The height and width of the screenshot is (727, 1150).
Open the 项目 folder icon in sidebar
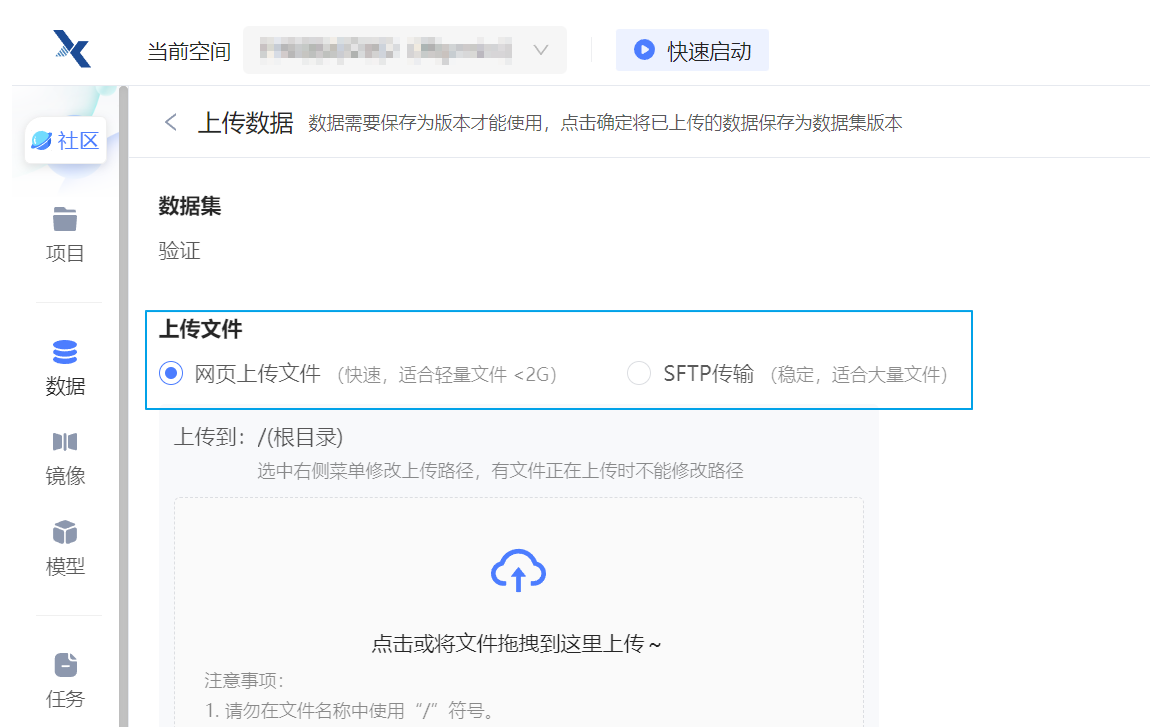[65, 219]
